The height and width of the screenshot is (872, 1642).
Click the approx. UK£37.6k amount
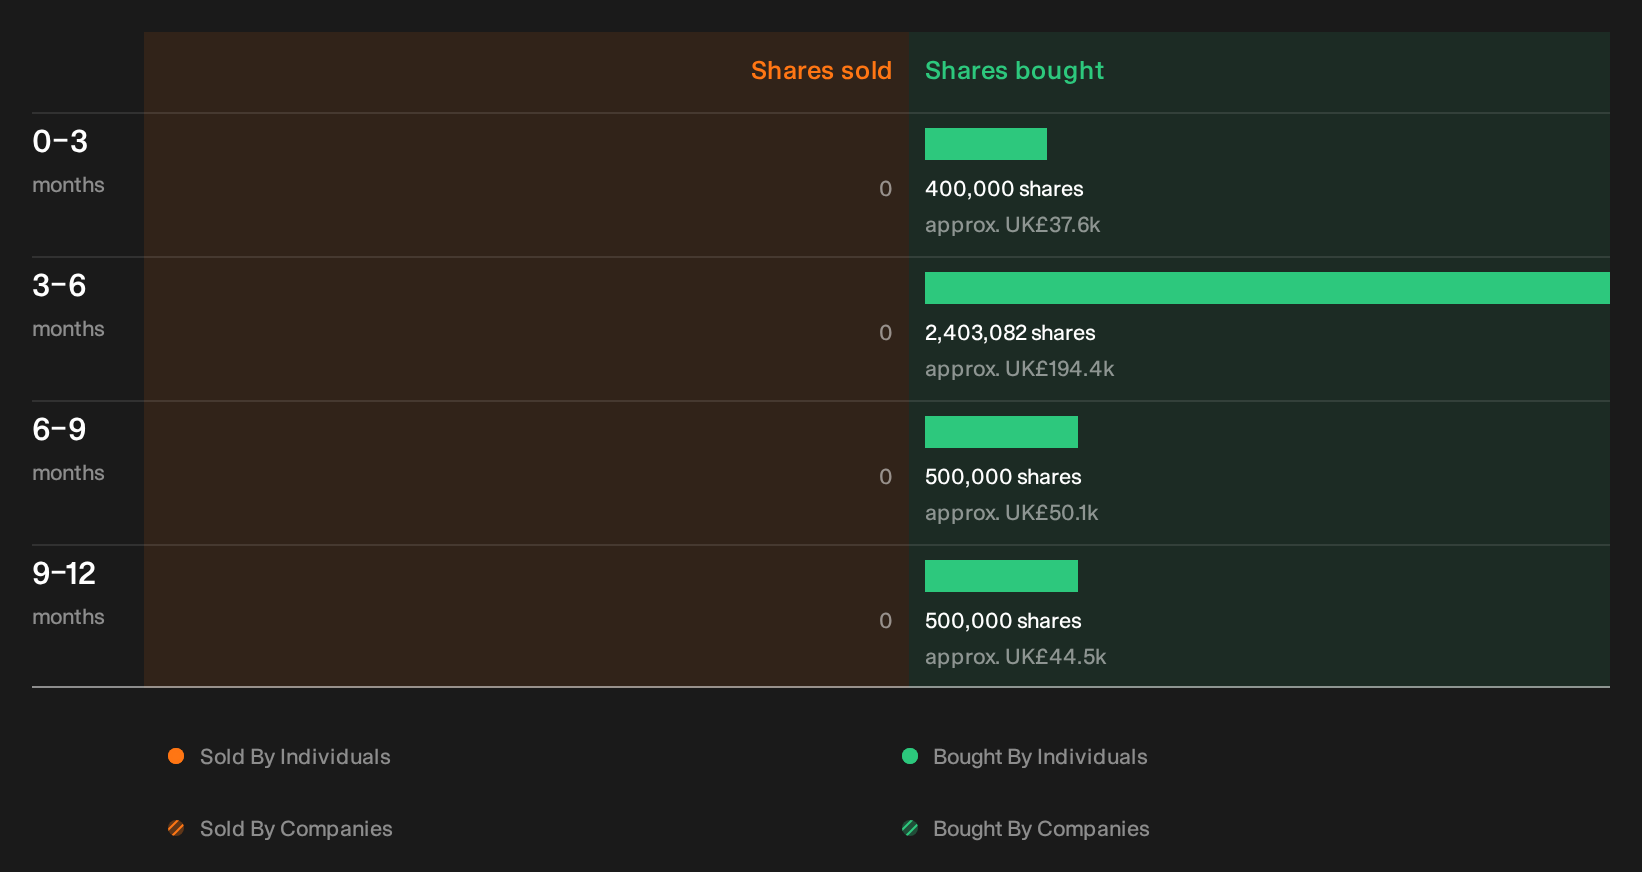coord(1012,225)
